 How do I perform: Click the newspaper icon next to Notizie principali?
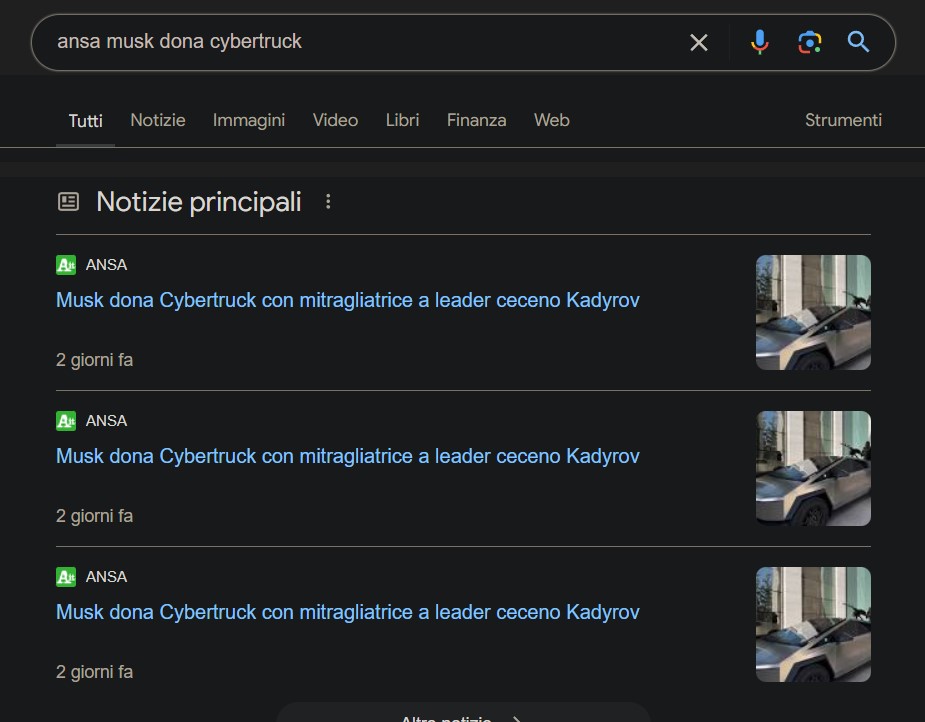pos(68,202)
